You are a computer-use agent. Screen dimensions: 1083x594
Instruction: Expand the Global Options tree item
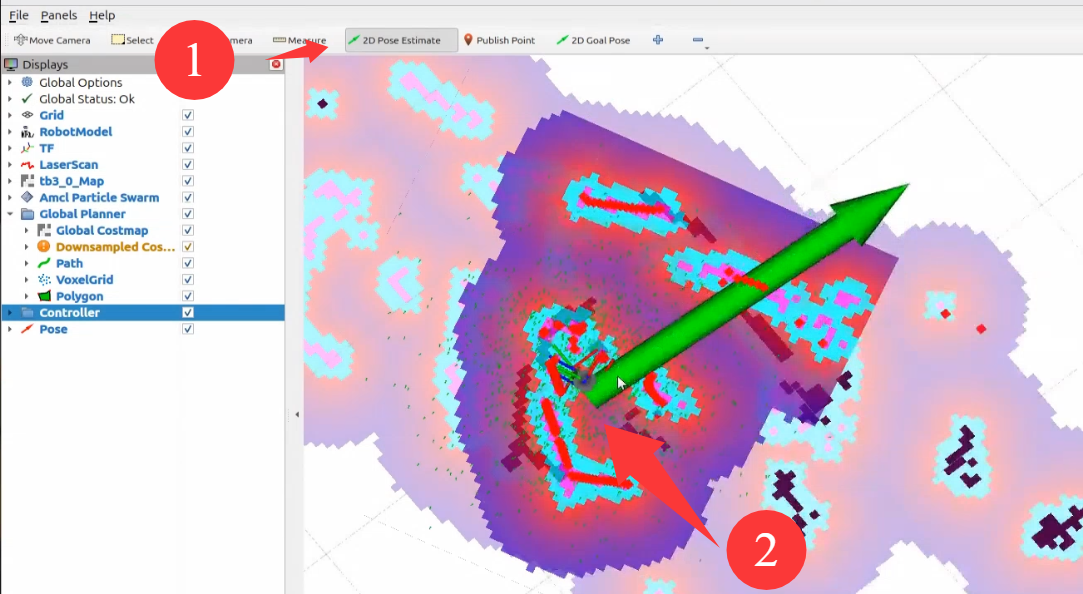(10, 83)
